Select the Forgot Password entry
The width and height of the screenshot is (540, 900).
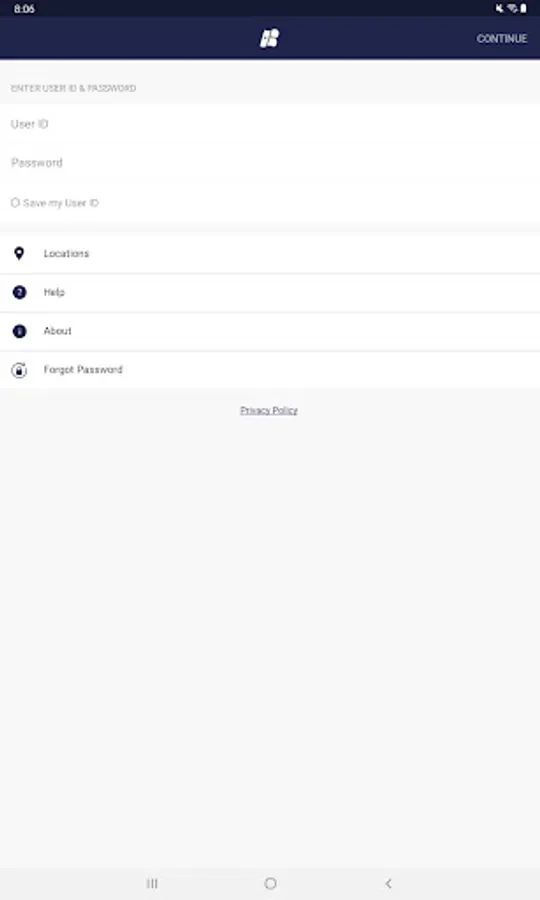point(270,370)
